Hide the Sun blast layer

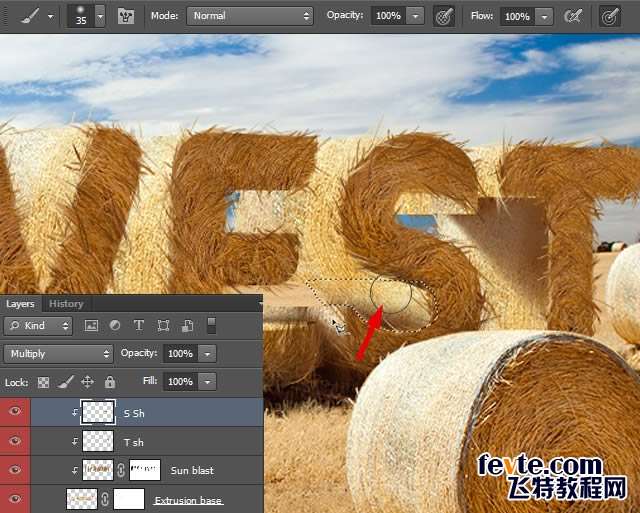[15, 470]
